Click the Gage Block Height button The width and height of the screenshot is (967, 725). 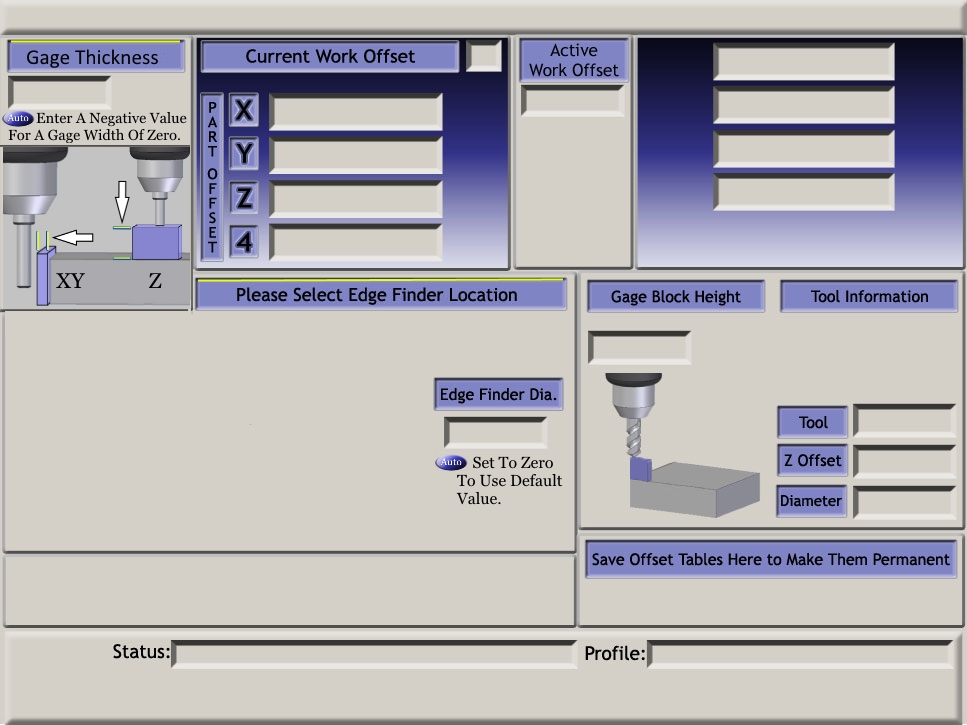(676, 297)
